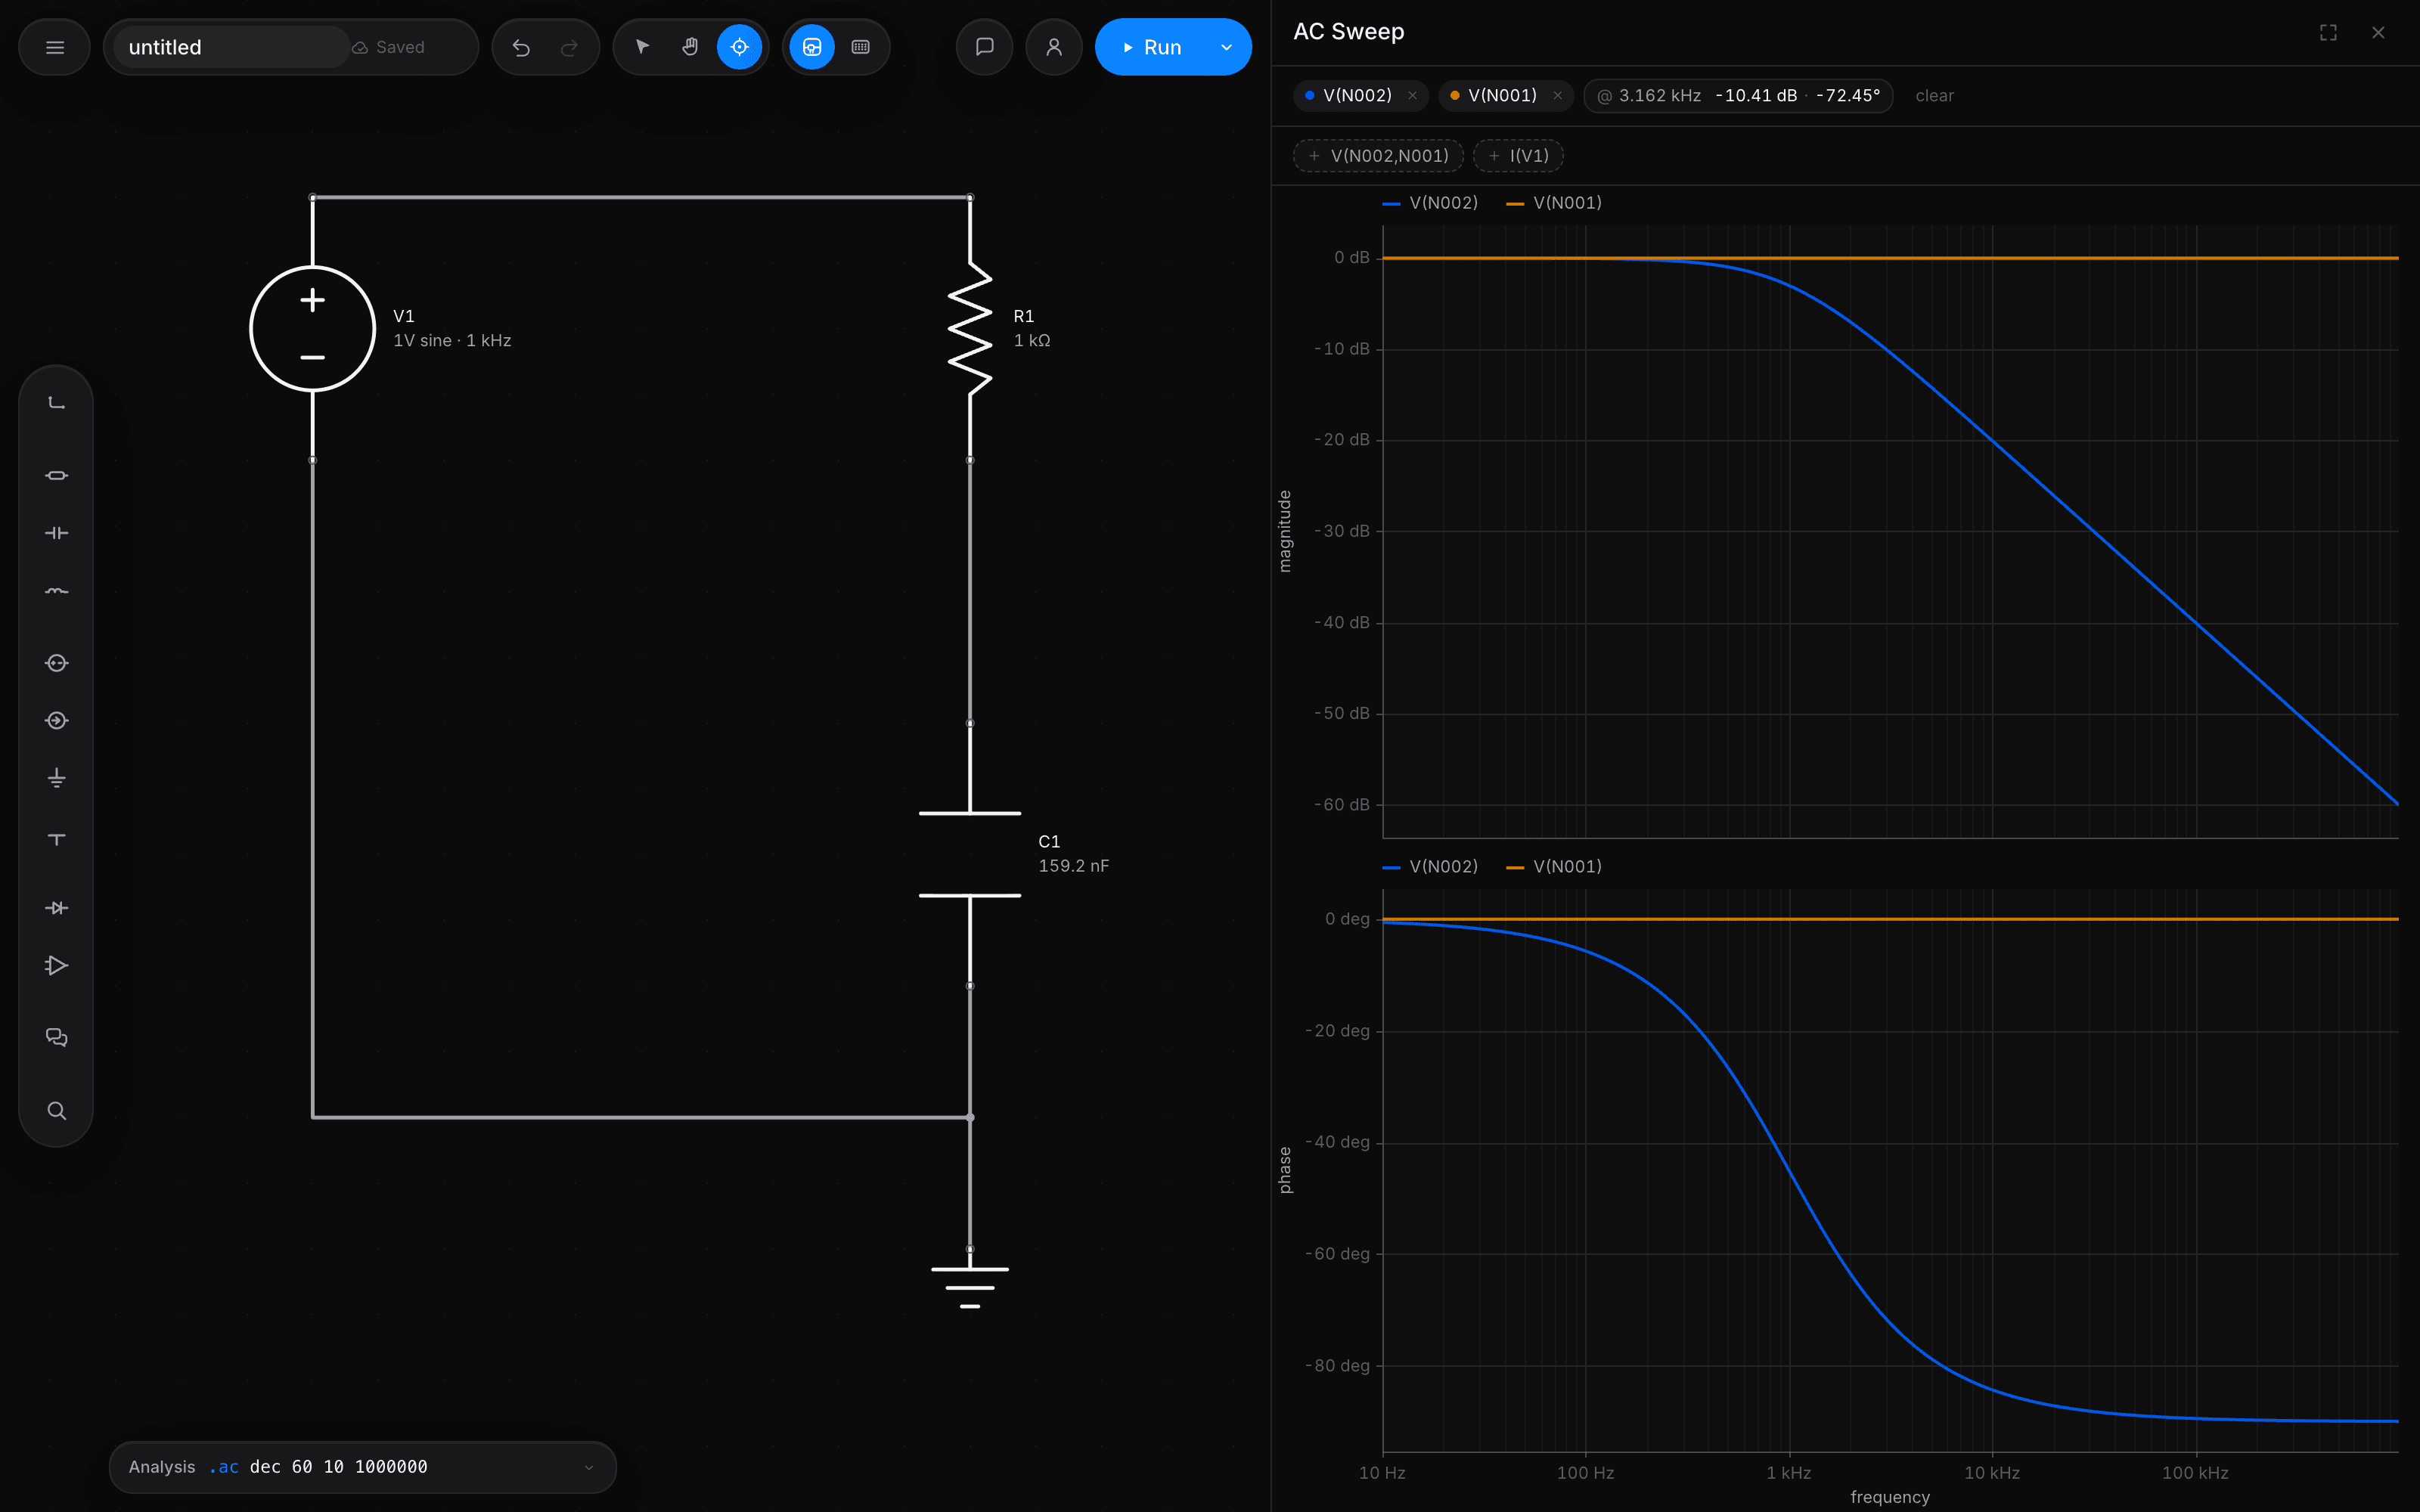Add a voltage source component

[56, 663]
